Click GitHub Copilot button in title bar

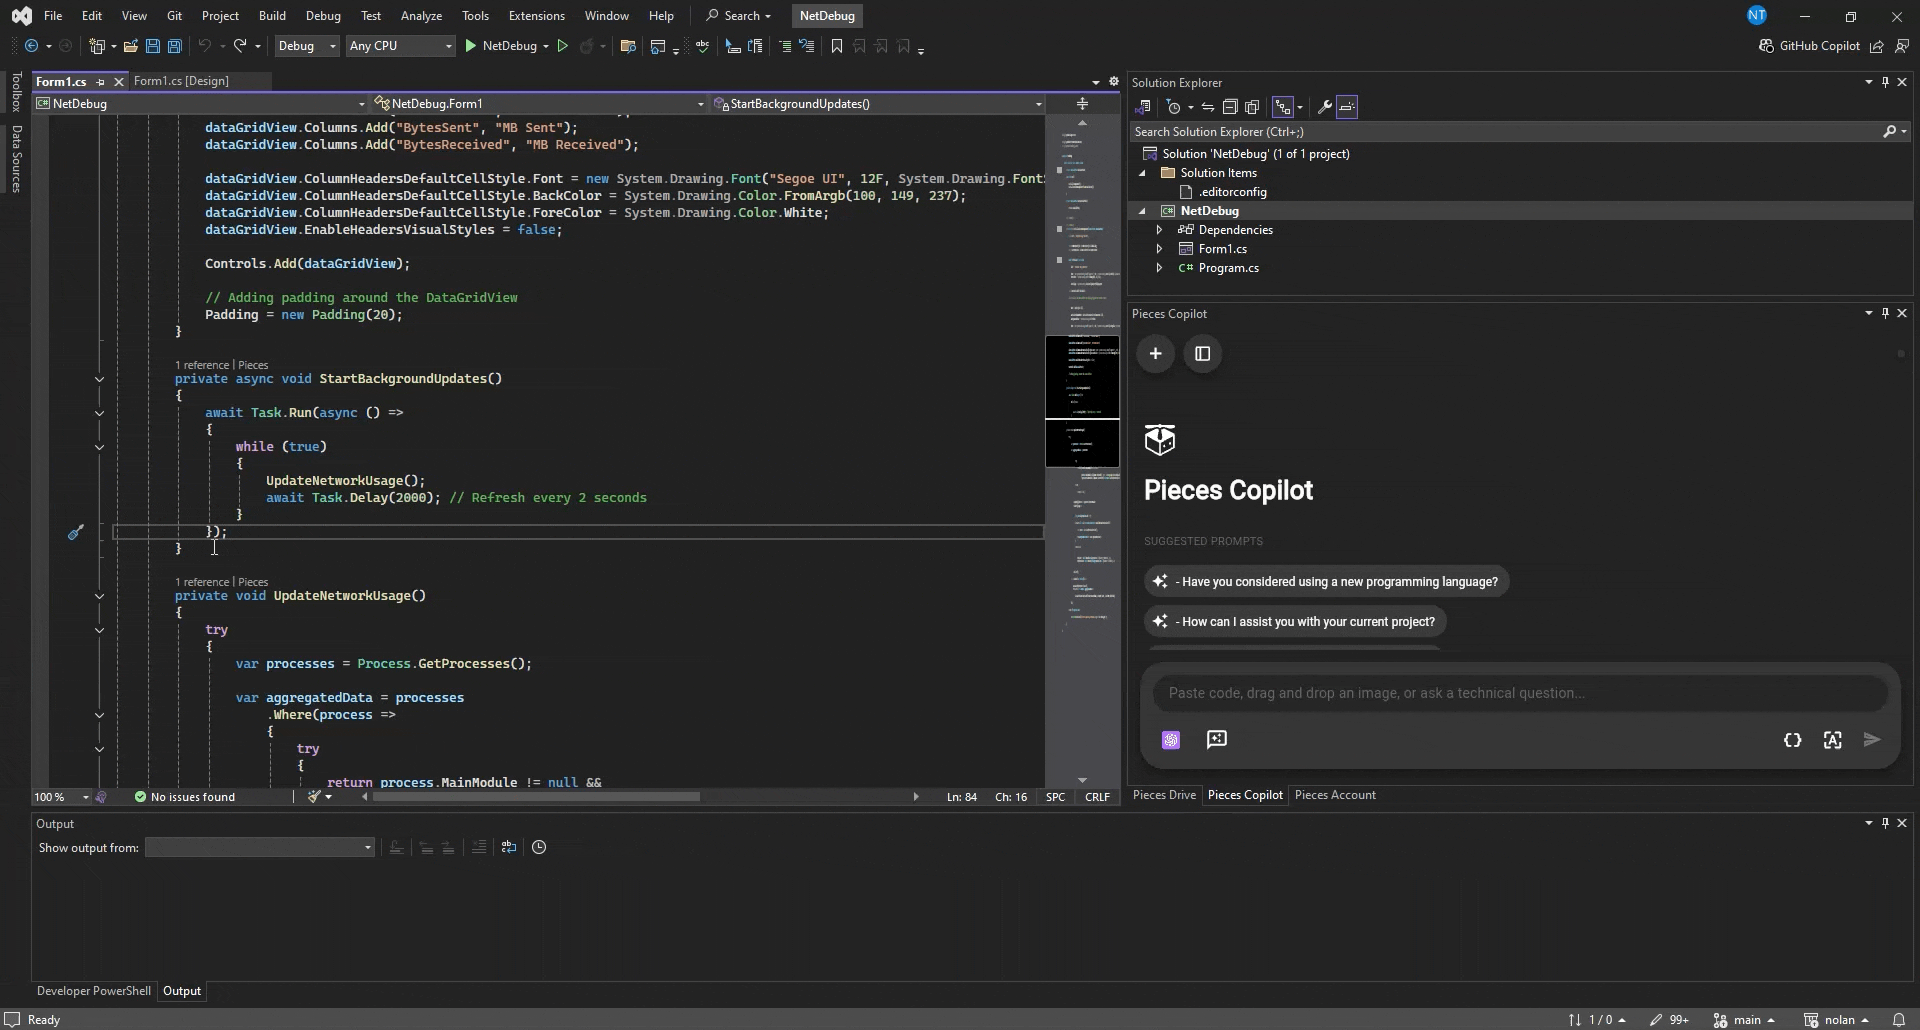1809,46
